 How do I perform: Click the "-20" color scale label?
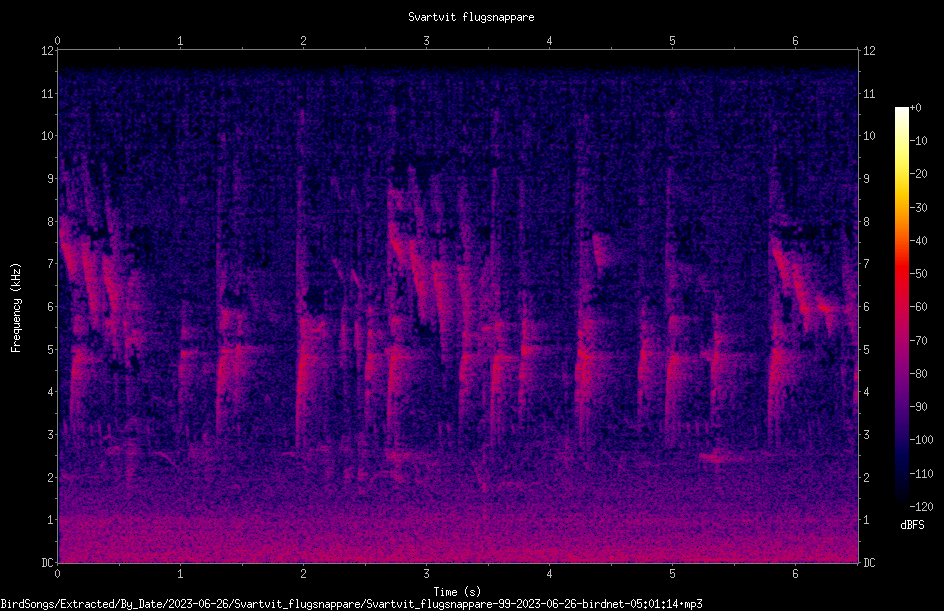[918, 174]
